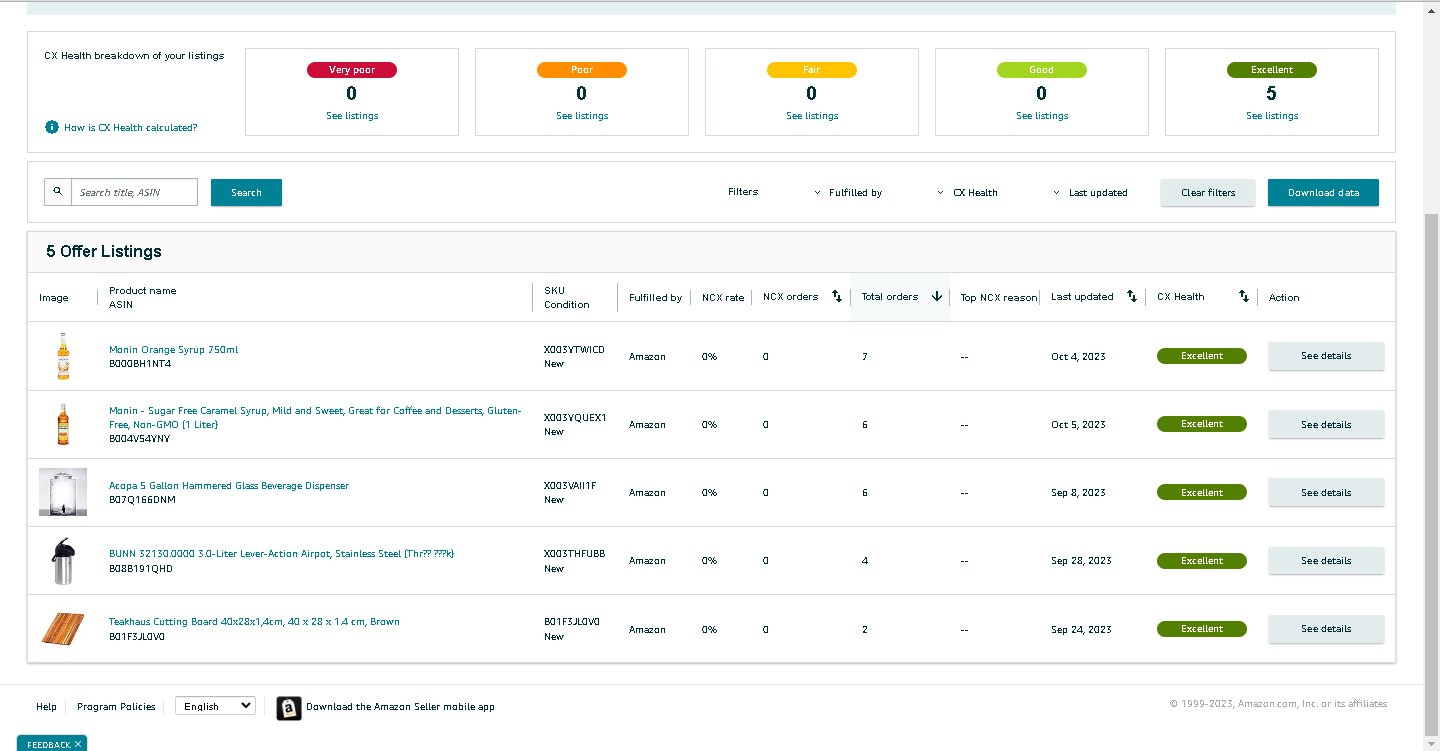
Task: Click the Search title, ASIN input field
Action: 134,192
